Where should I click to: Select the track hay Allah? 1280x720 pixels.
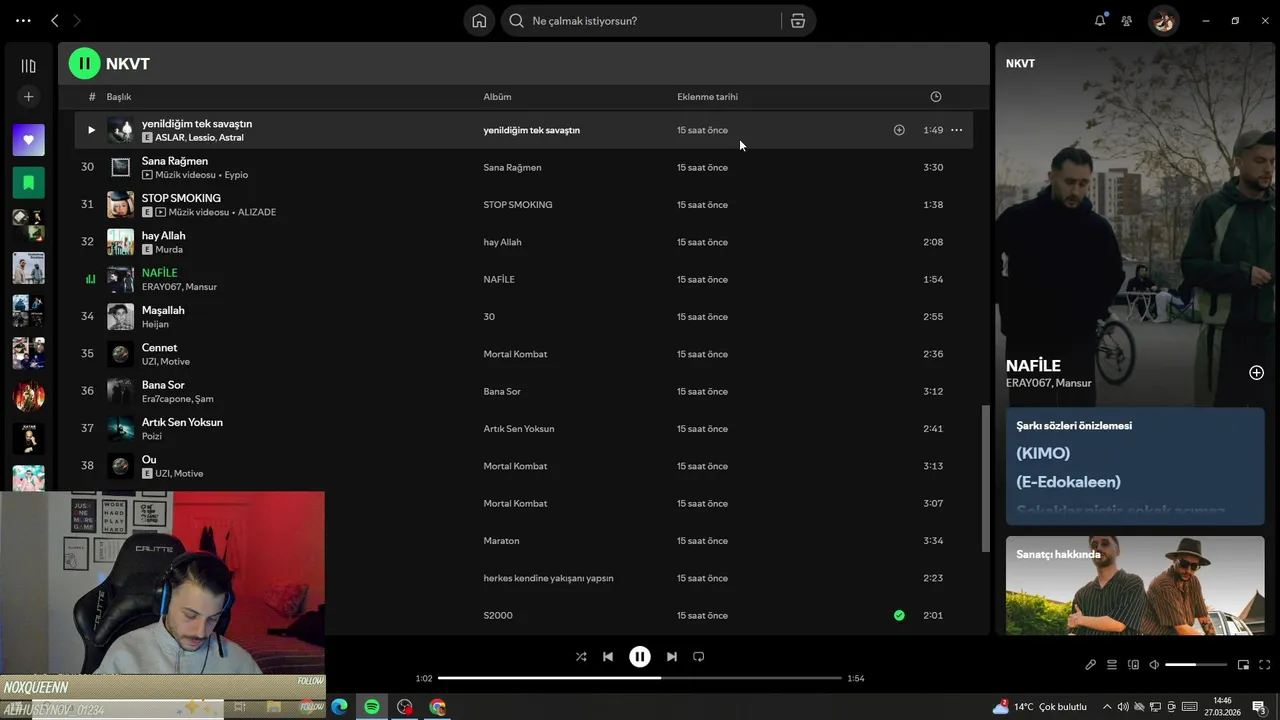click(163, 236)
